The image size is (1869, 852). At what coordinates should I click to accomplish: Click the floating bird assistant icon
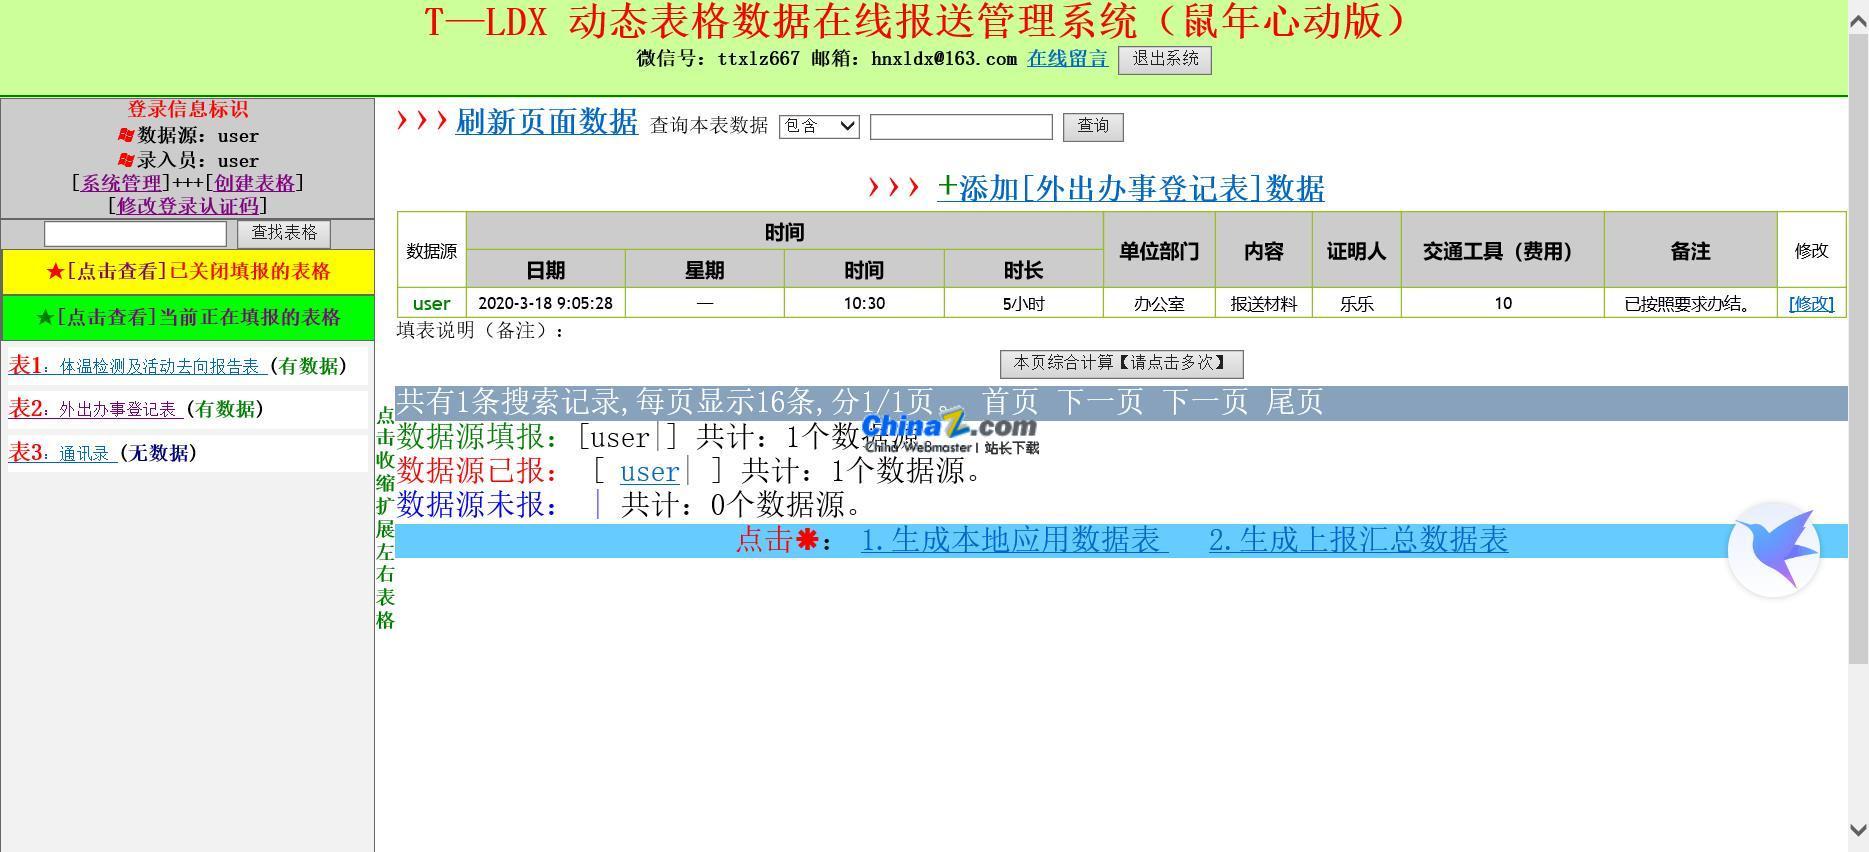pyautogui.click(x=1774, y=549)
